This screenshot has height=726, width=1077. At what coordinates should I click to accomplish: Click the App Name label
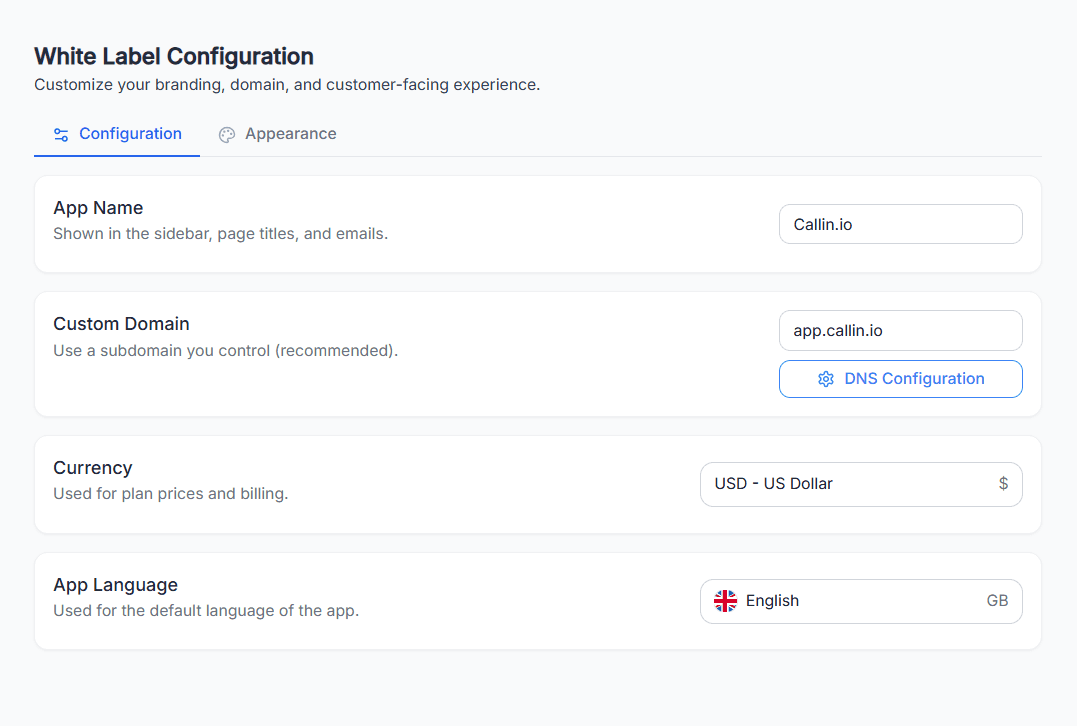point(98,208)
